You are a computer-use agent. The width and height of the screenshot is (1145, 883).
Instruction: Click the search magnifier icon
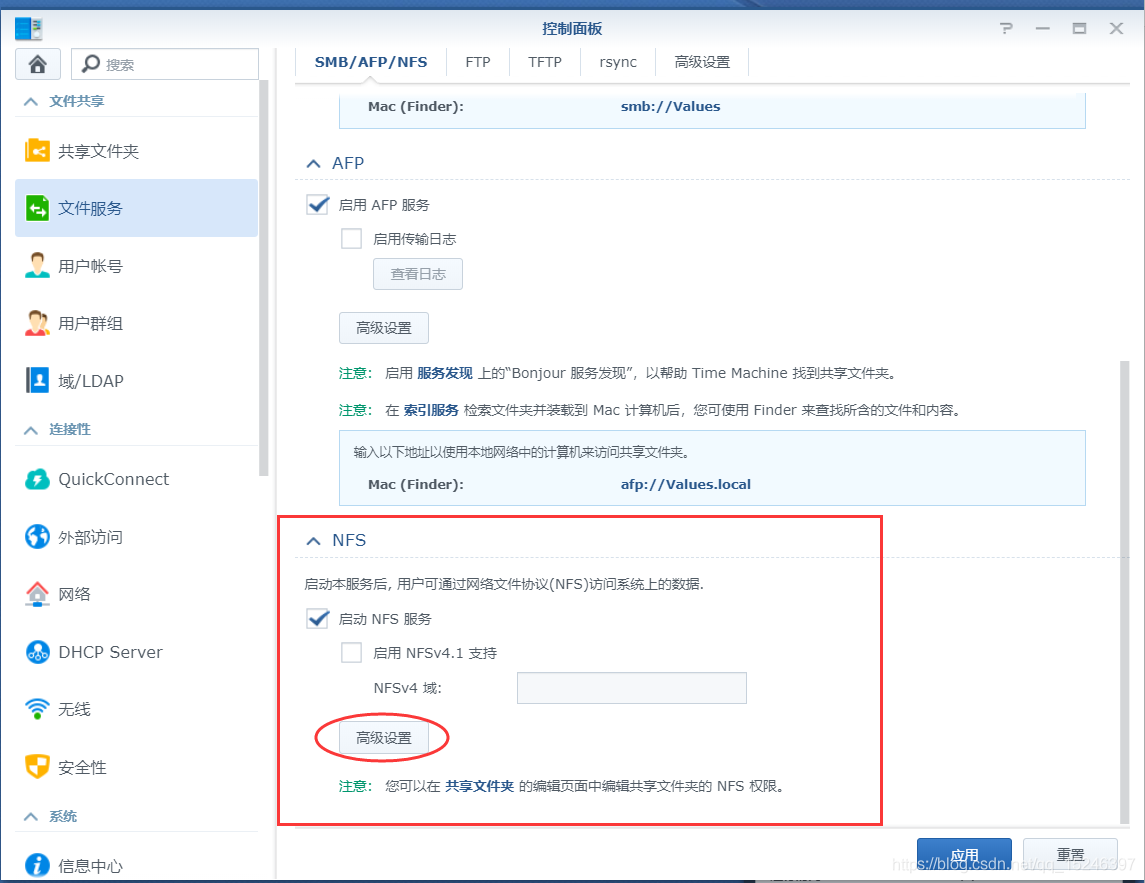click(91, 64)
